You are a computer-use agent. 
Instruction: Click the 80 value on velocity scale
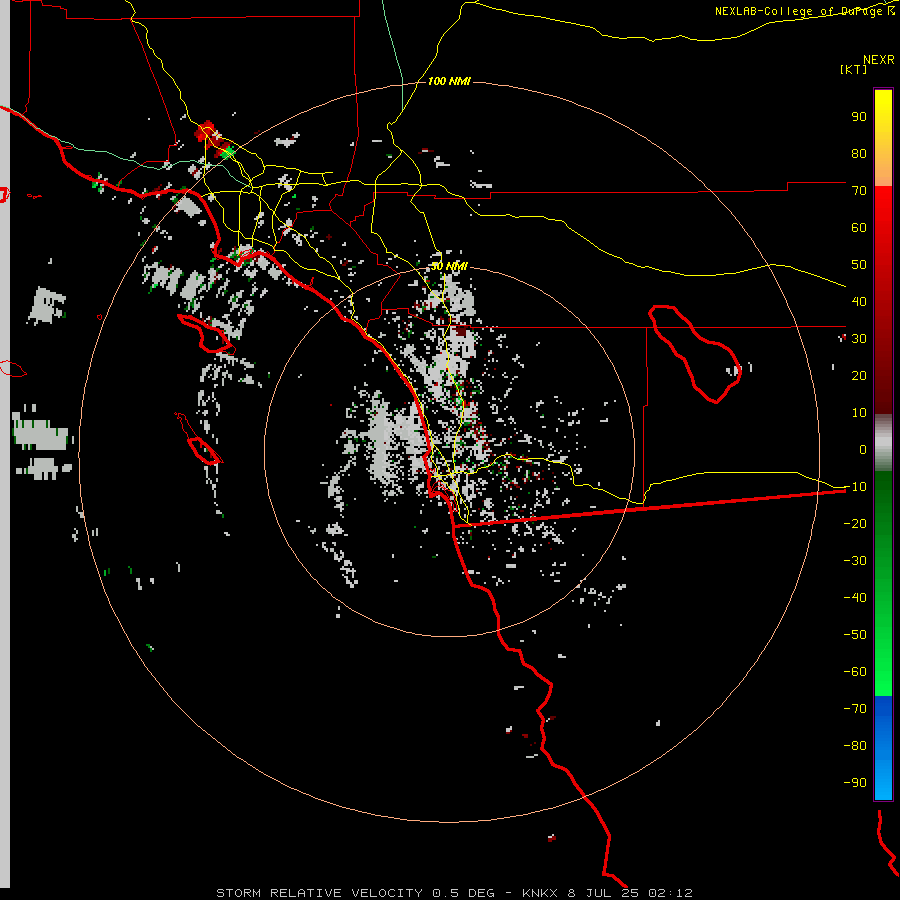(x=859, y=153)
